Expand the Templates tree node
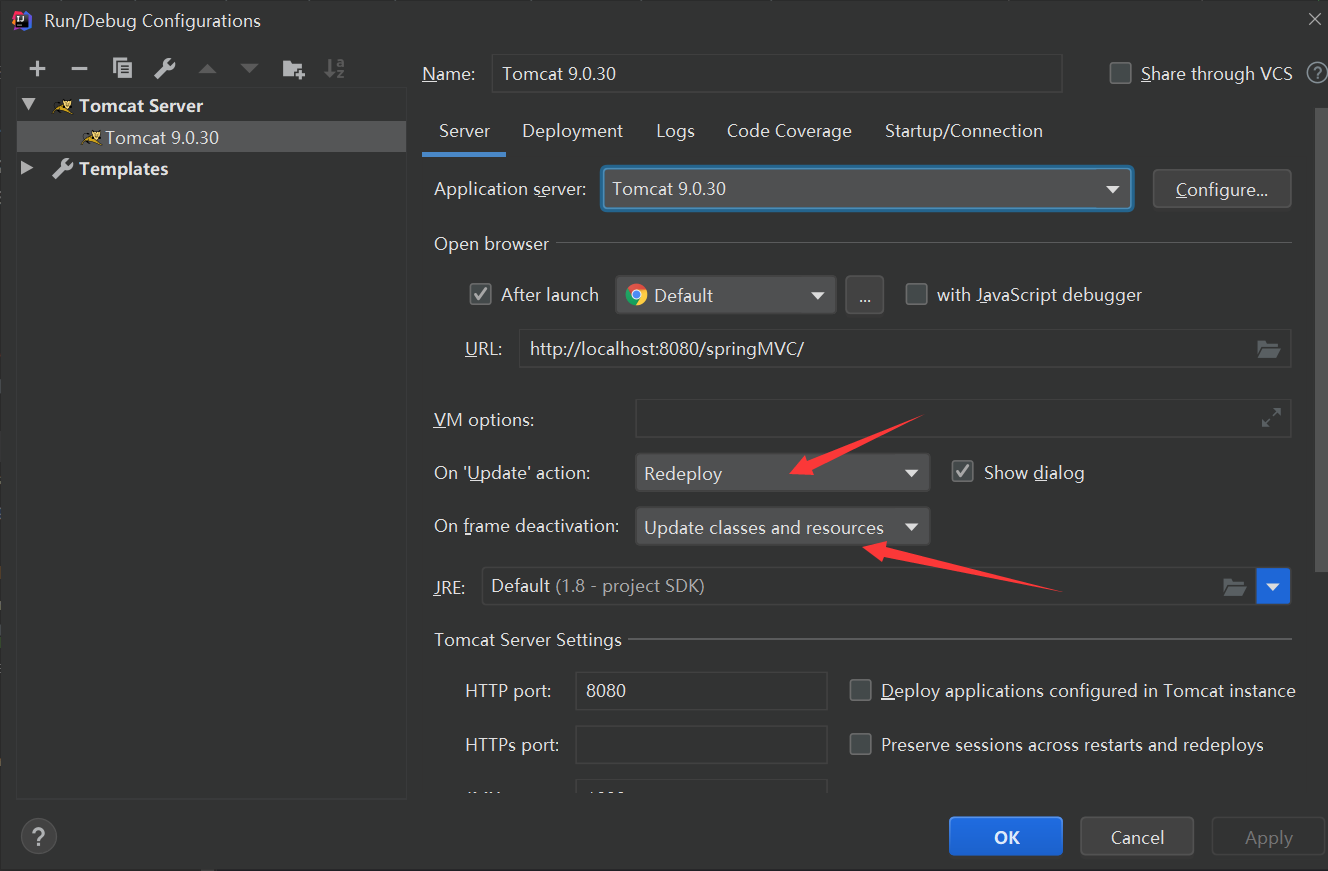The image size is (1328, 871). pyautogui.click(x=27, y=168)
